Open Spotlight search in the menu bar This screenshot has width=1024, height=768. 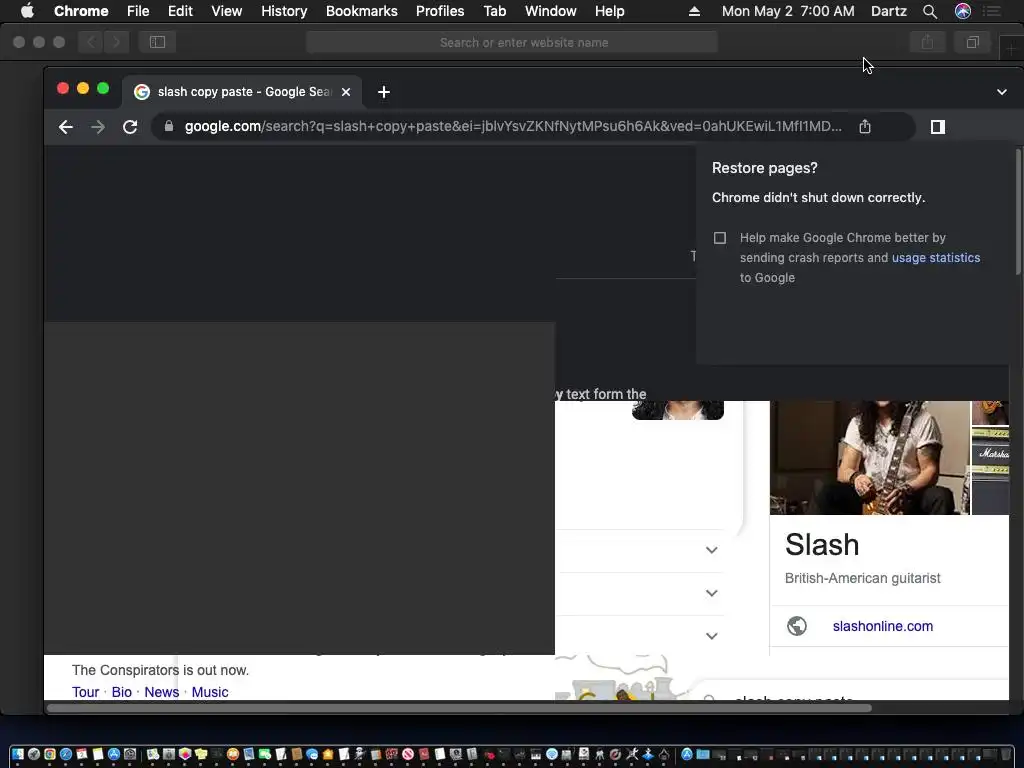click(x=930, y=11)
